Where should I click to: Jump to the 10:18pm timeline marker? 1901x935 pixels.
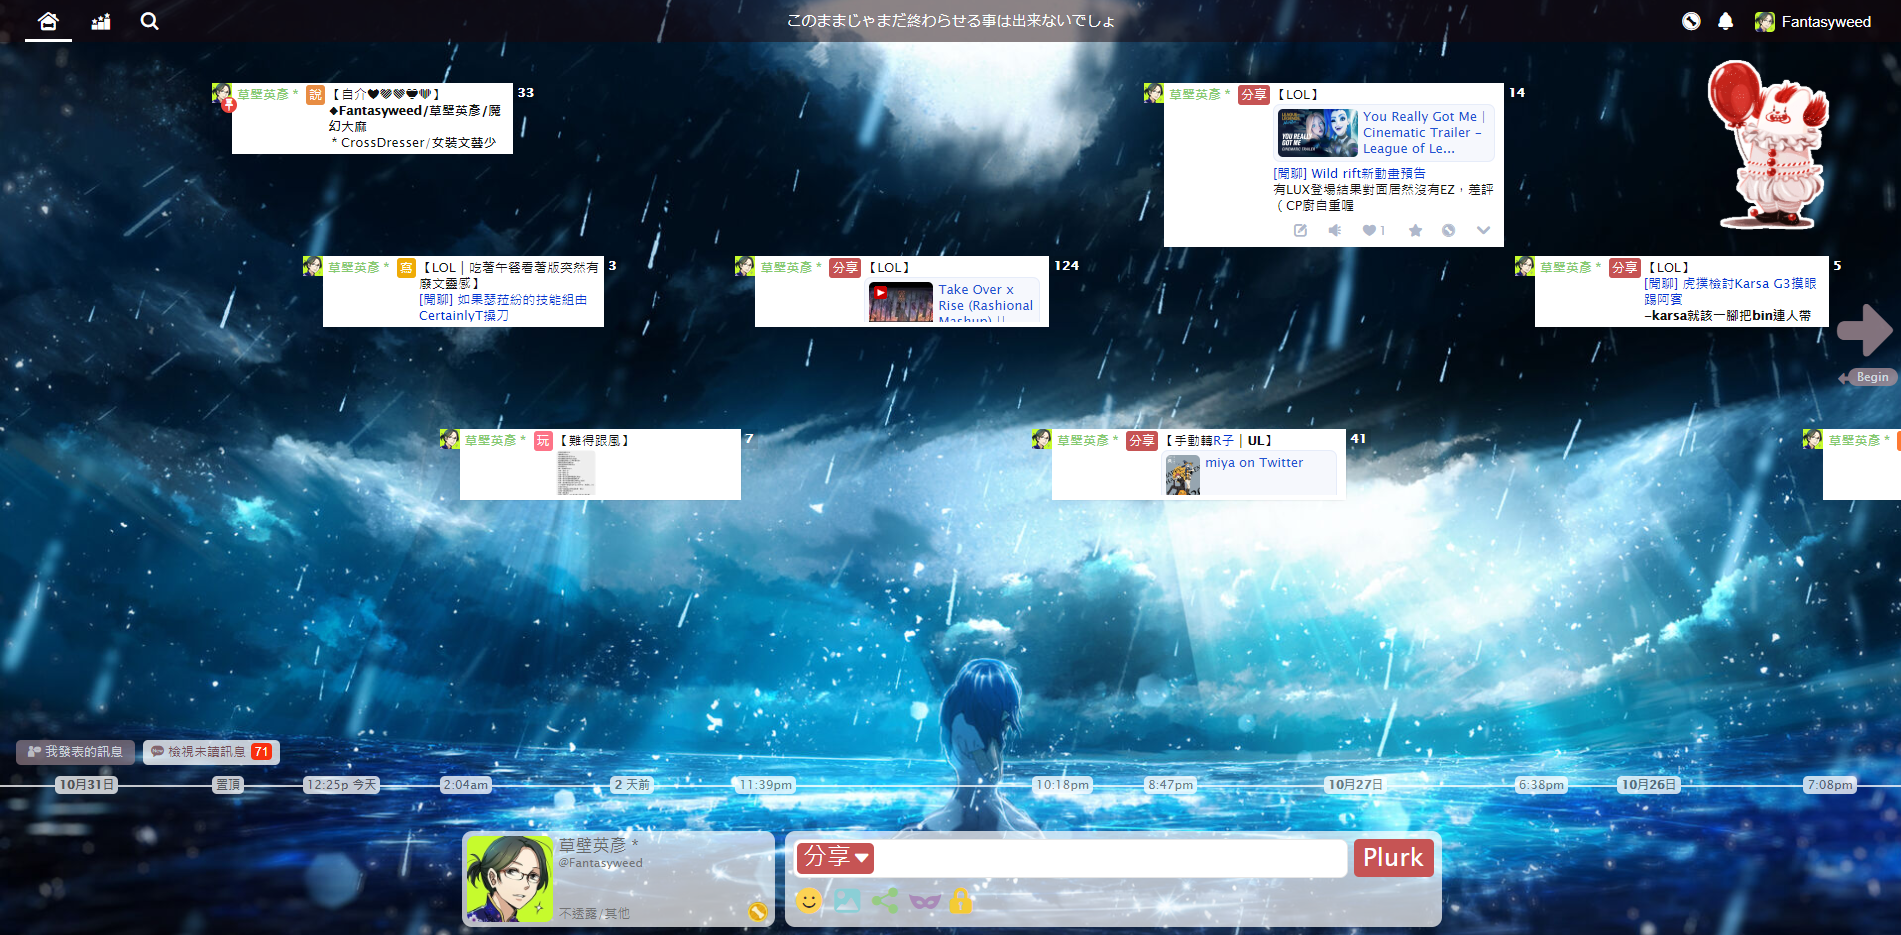1062,785
